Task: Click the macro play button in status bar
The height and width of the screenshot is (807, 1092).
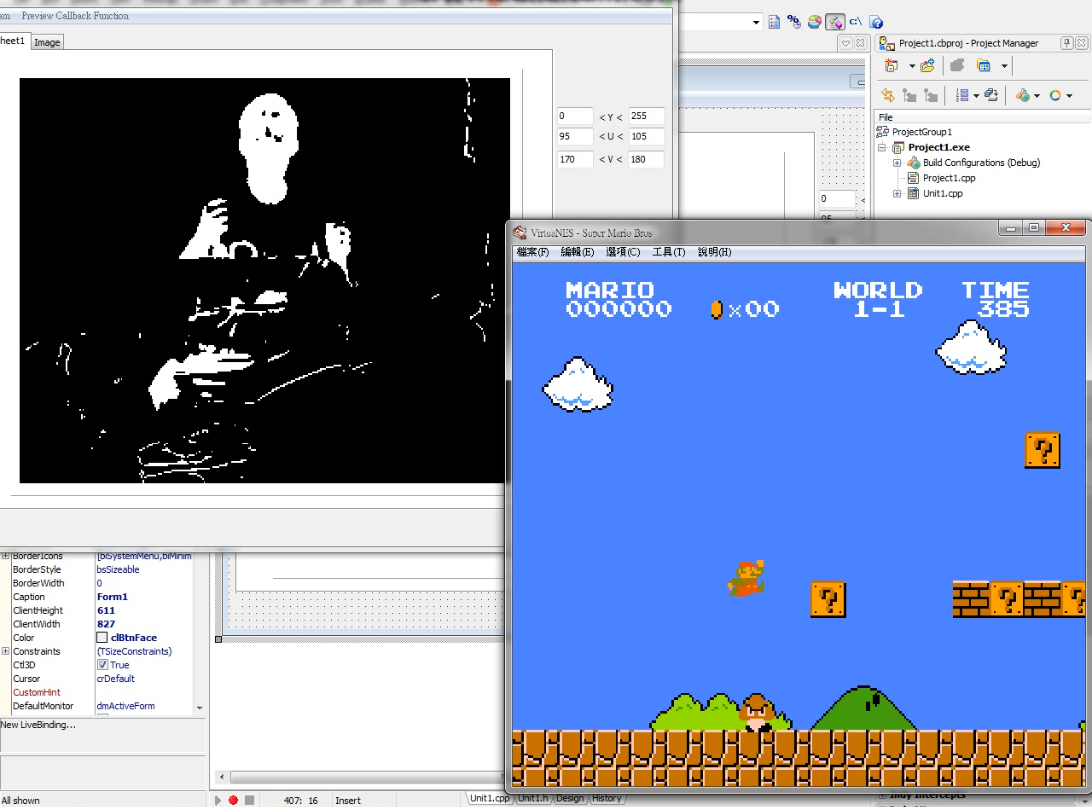Action: coord(218,800)
